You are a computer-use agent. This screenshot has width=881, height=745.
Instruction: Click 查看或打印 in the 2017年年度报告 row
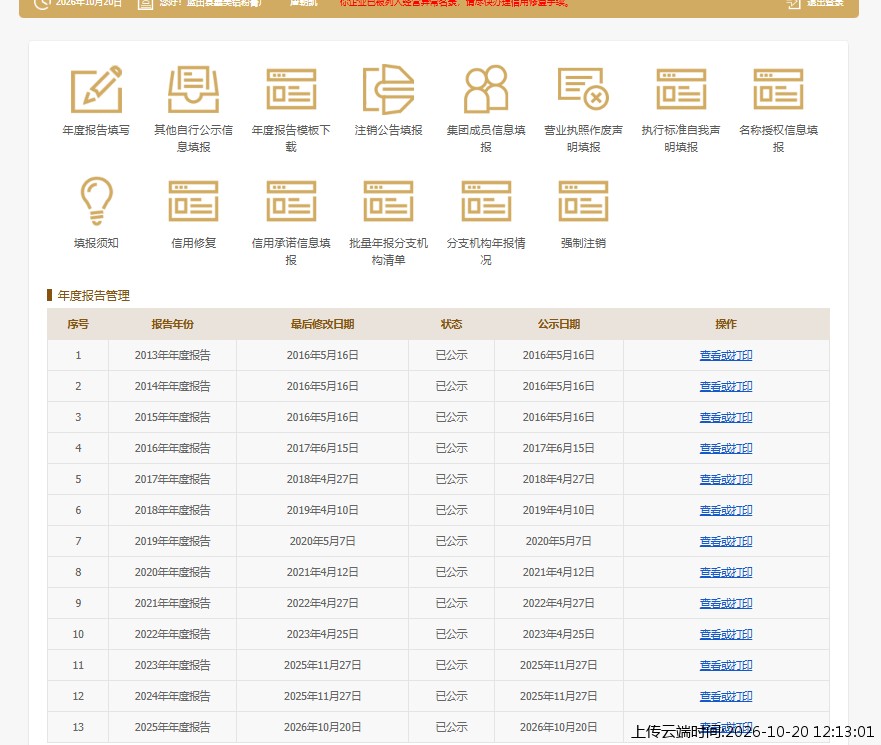pos(726,479)
